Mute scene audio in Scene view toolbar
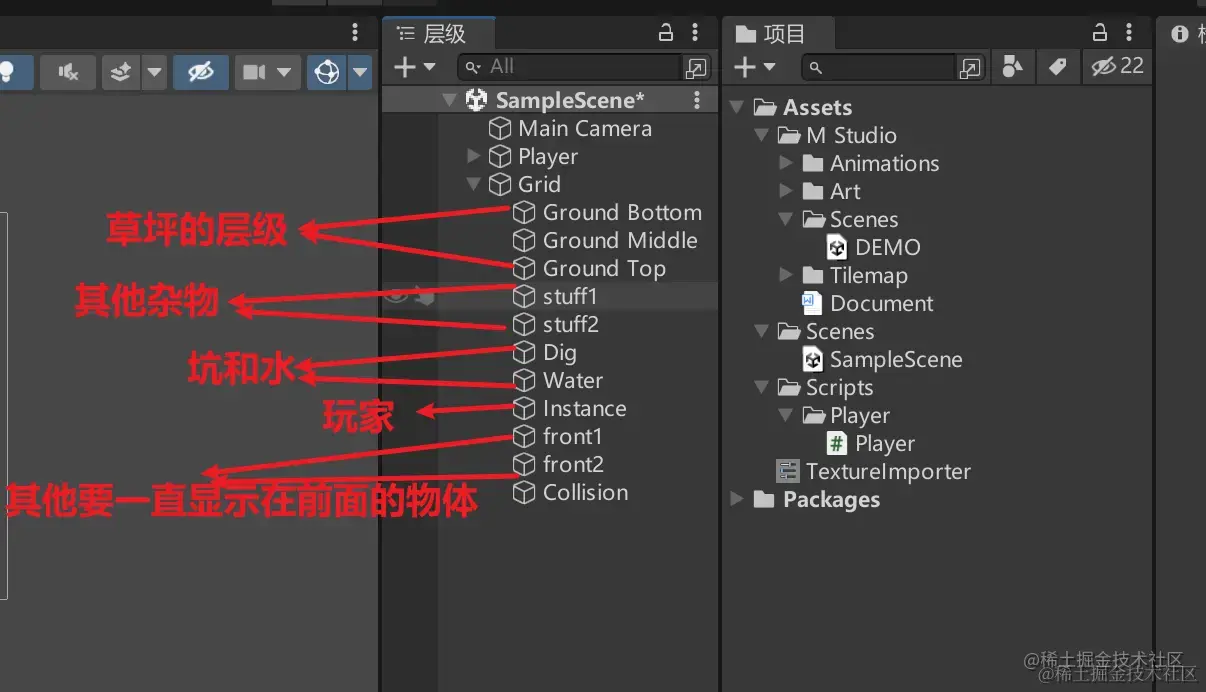 tap(68, 72)
